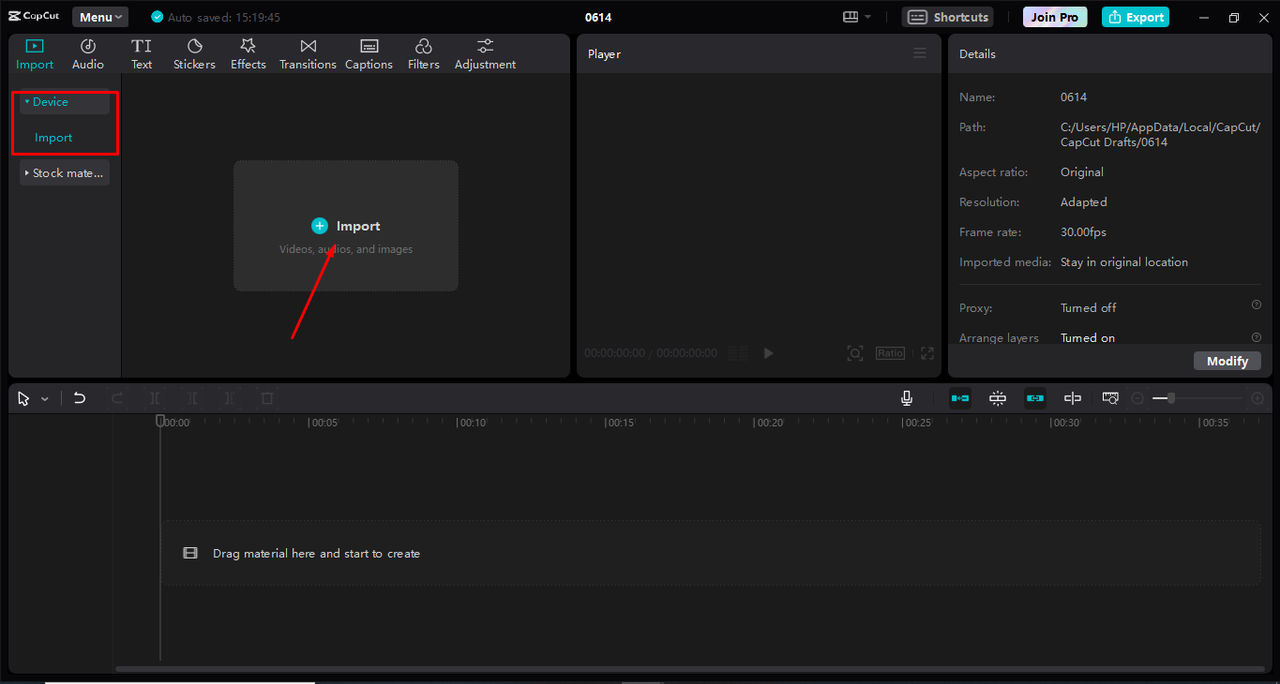
Task: Click the fullscreen icon in Player
Action: pyautogui.click(x=927, y=353)
